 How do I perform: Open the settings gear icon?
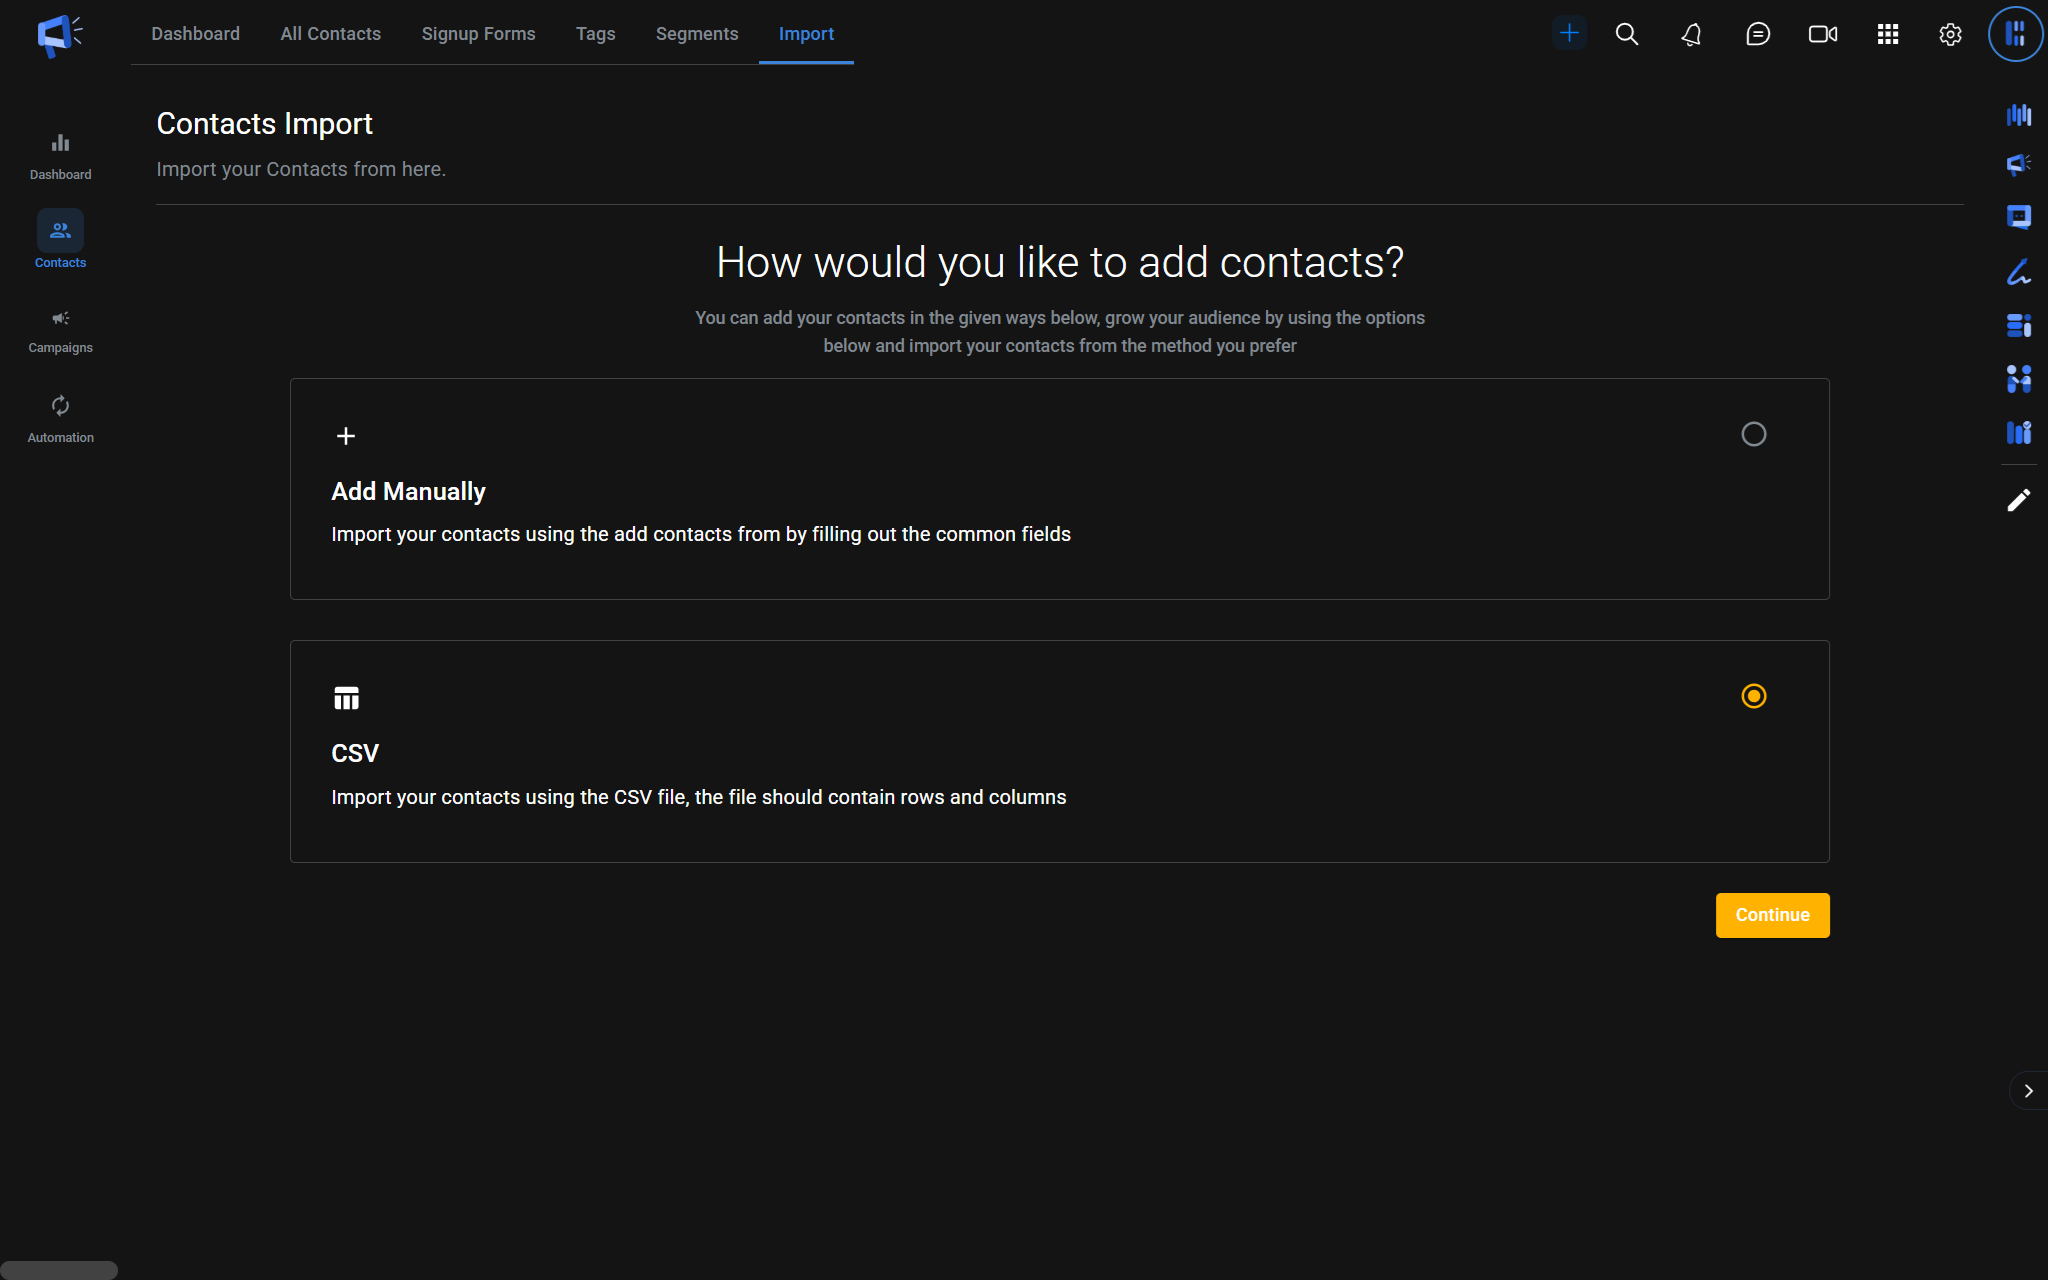click(x=1950, y=34)
